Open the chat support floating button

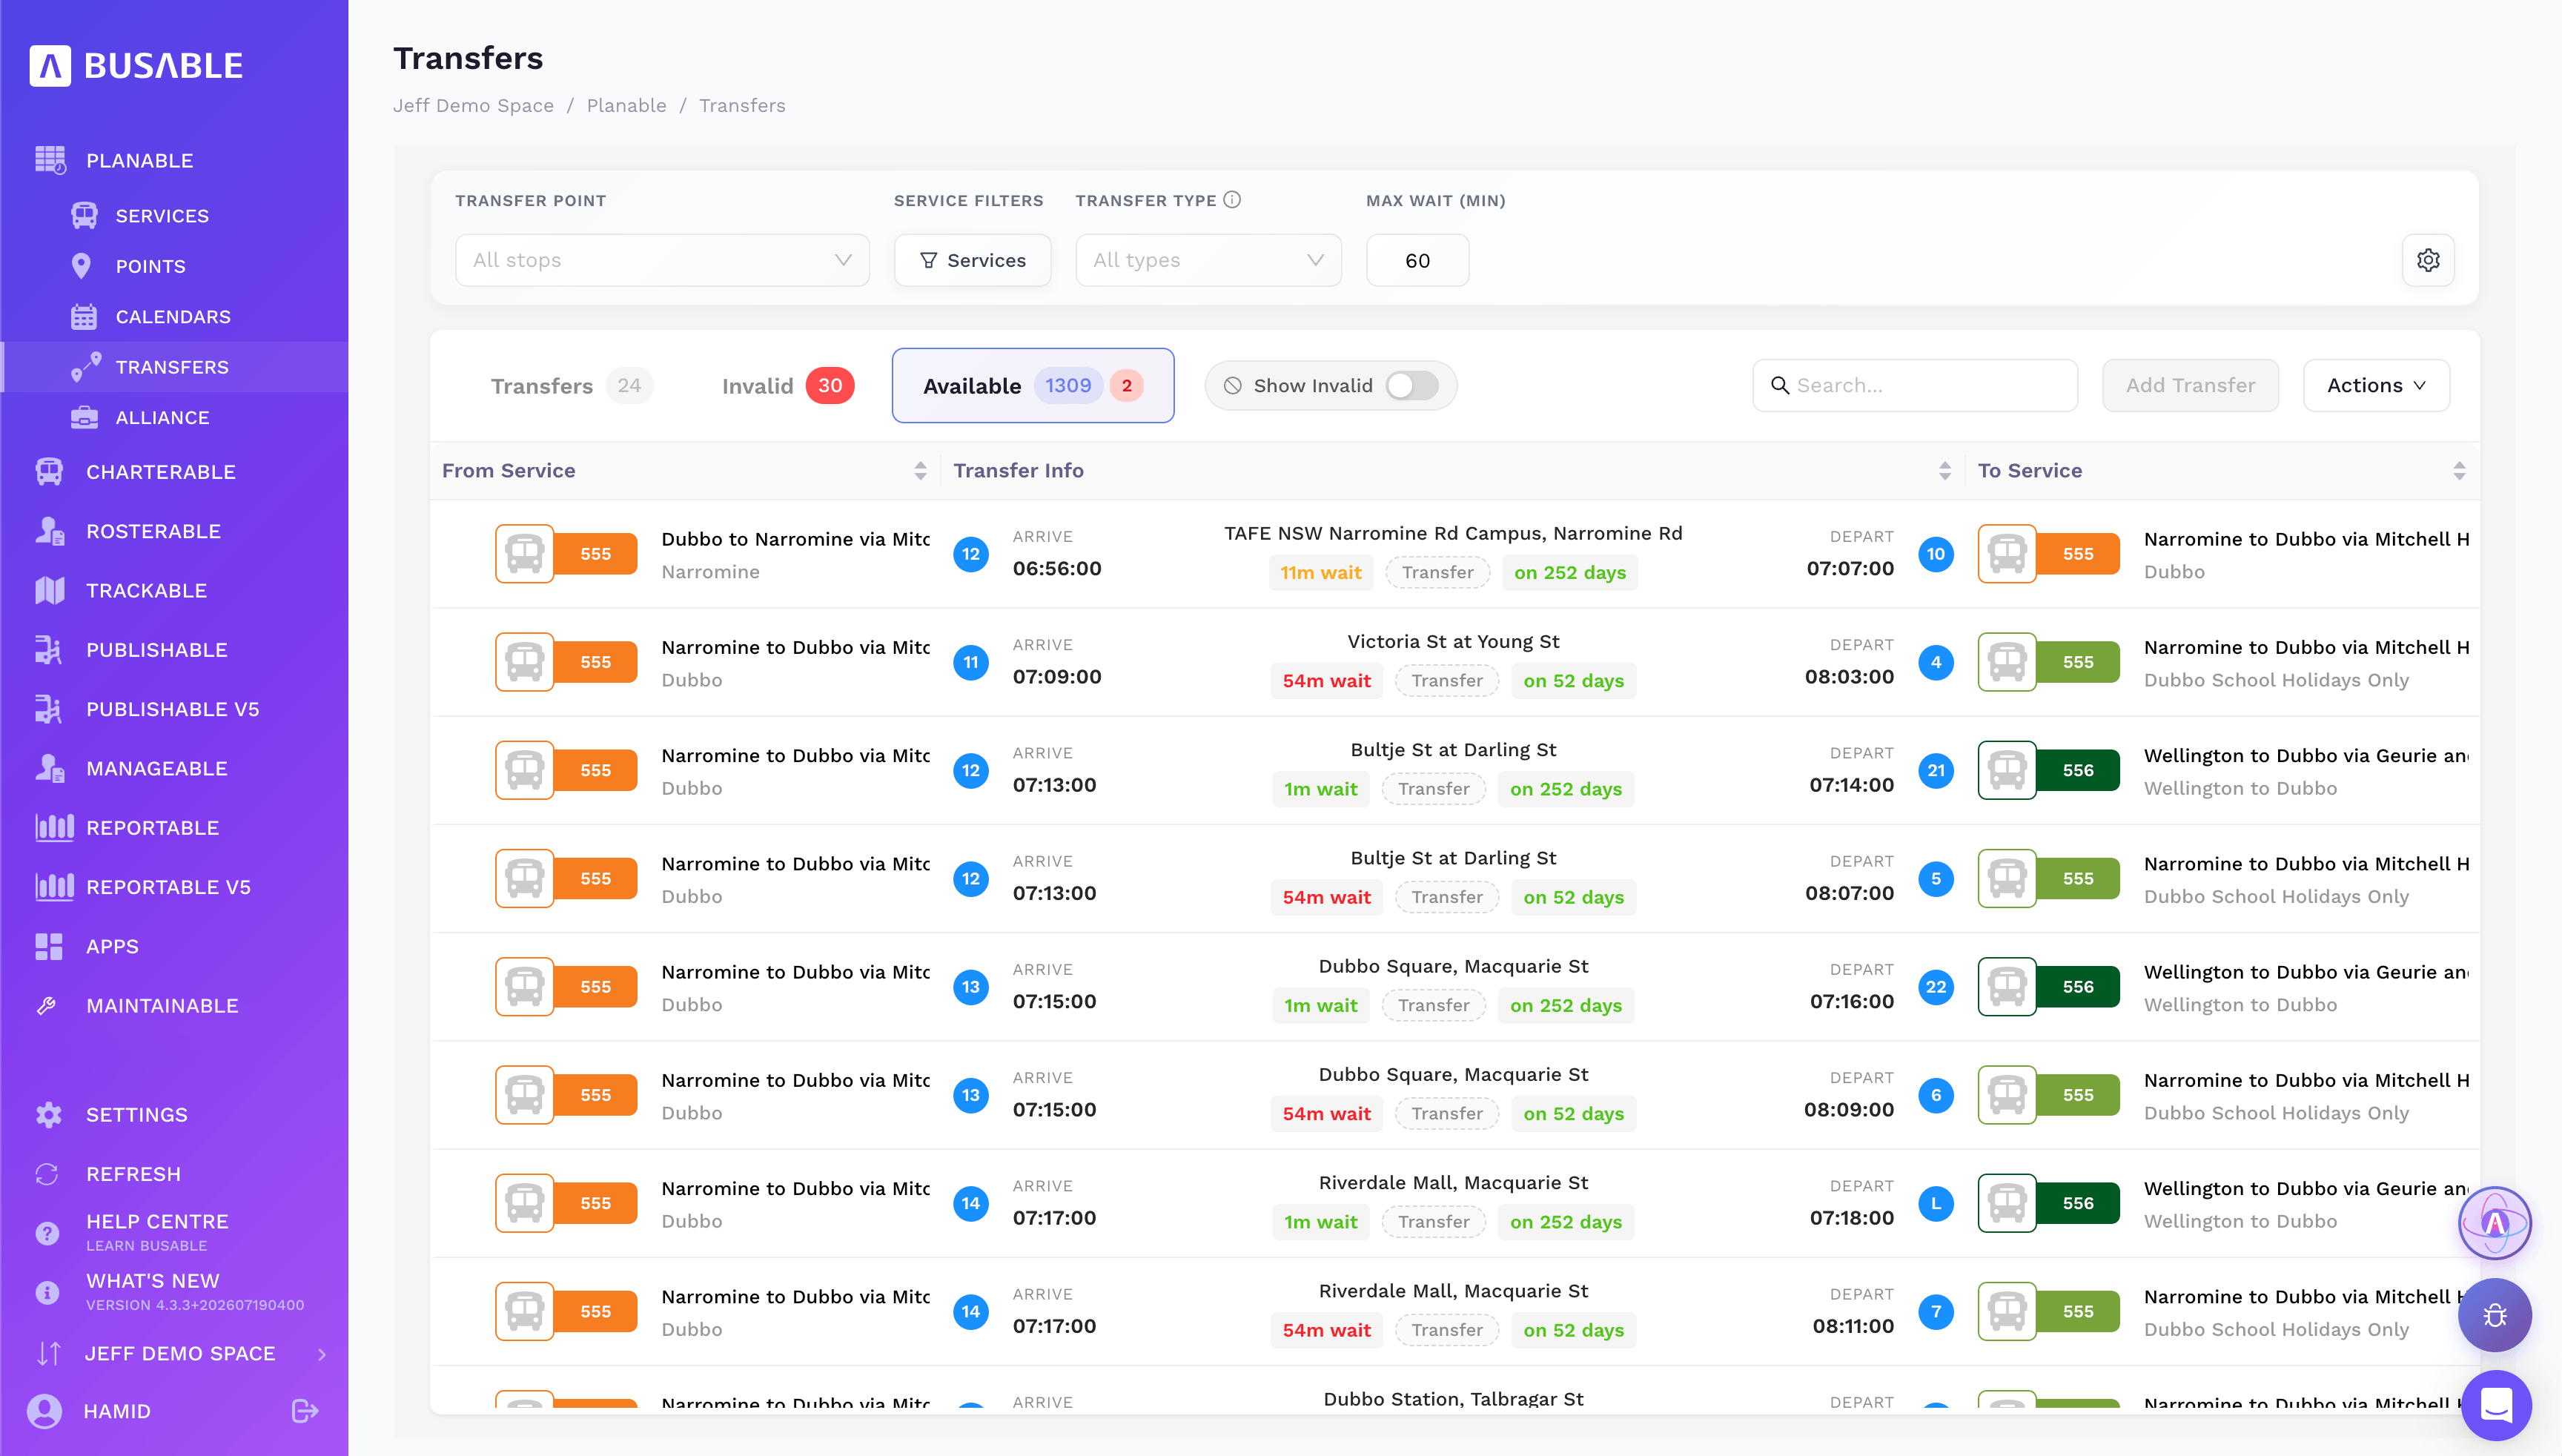tap(2495, 1405)
